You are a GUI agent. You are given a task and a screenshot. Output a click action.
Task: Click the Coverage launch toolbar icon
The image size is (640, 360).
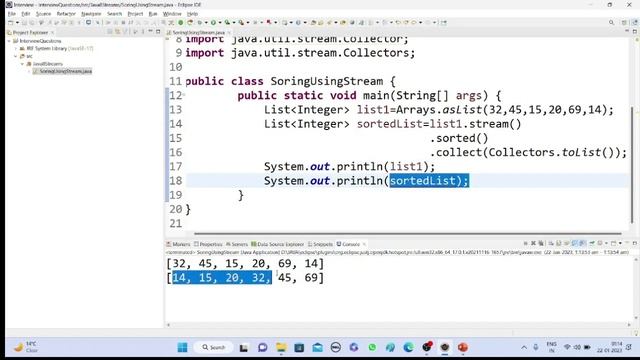click(x=227, y=22)
